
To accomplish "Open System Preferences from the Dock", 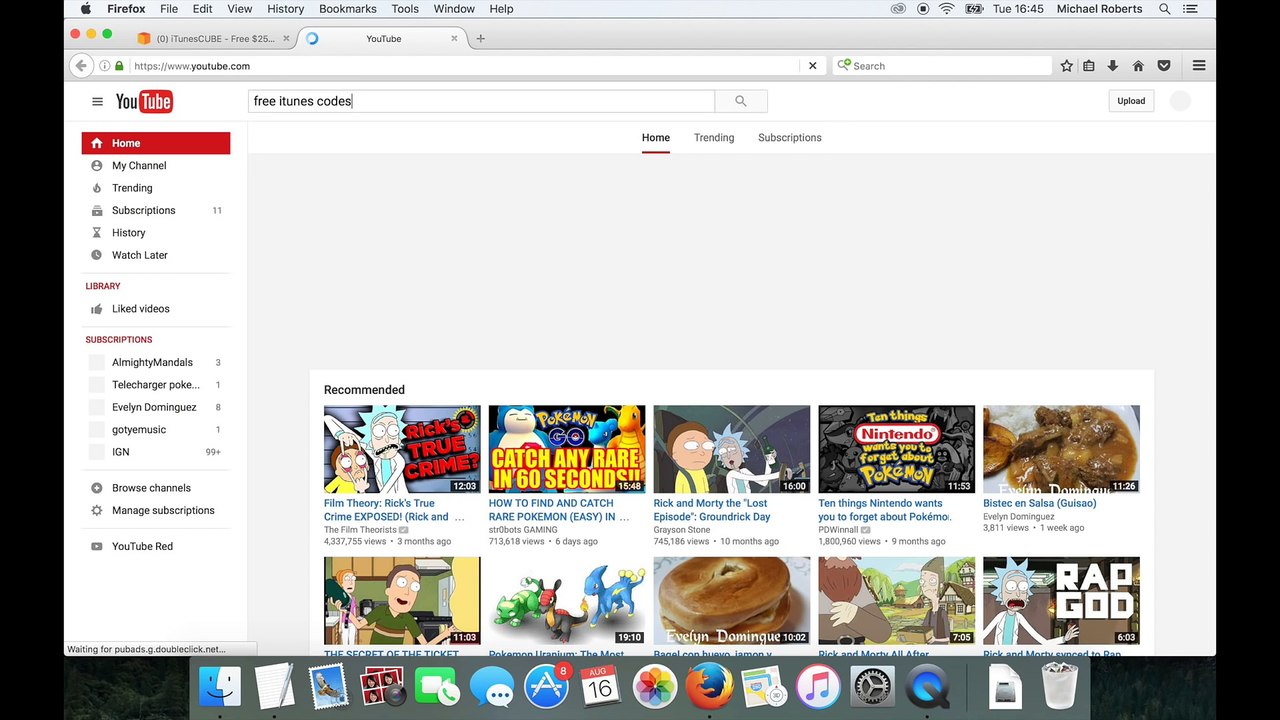I will 872,688.
